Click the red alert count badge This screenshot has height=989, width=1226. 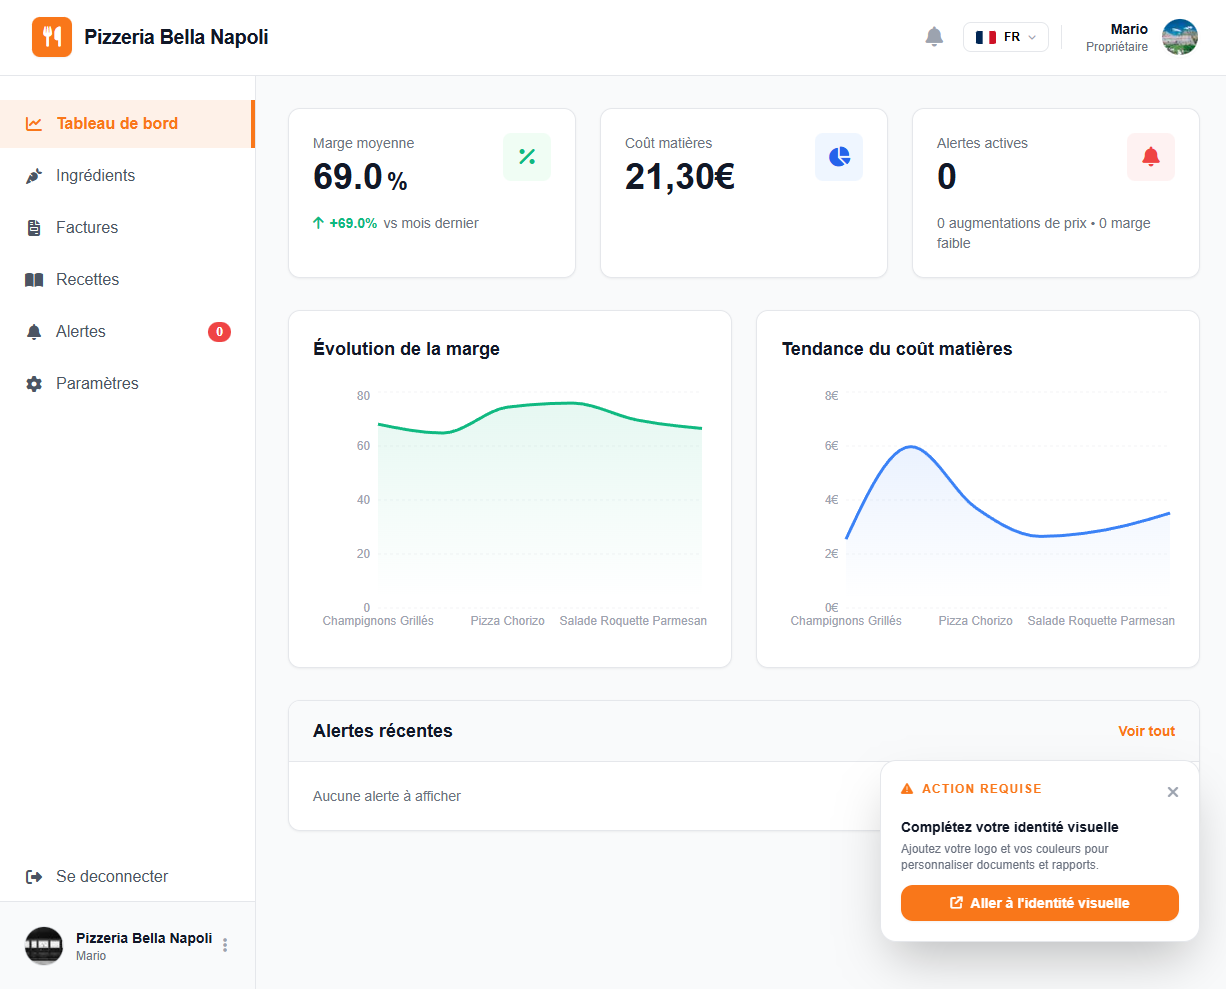click(219, 332)
